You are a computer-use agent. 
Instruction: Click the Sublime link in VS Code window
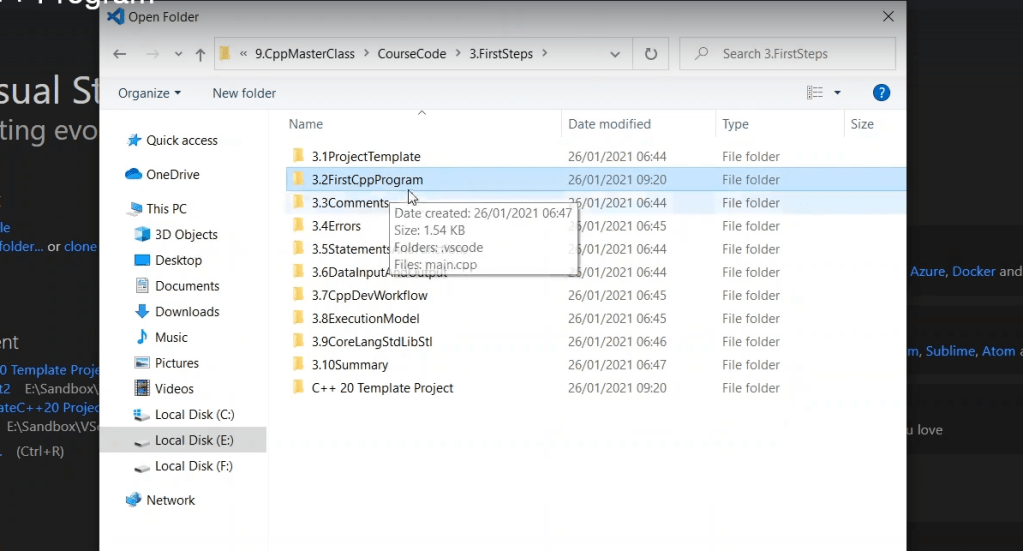click(x=951, y=351)
